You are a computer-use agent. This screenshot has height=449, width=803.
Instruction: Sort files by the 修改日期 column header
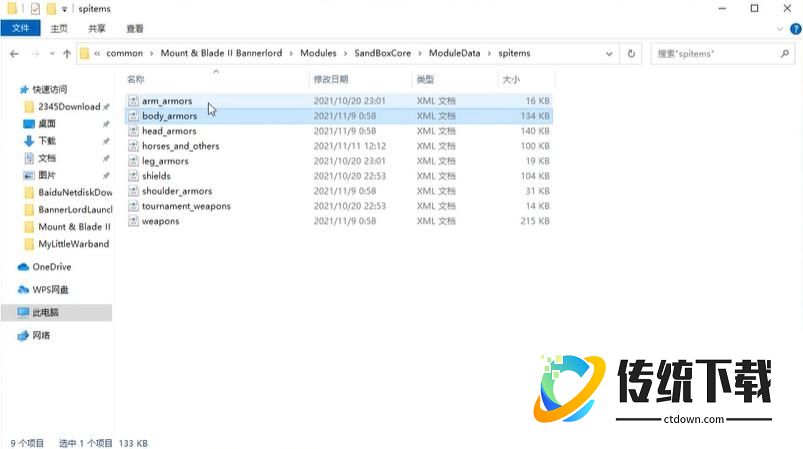click(x=331, y=79)
